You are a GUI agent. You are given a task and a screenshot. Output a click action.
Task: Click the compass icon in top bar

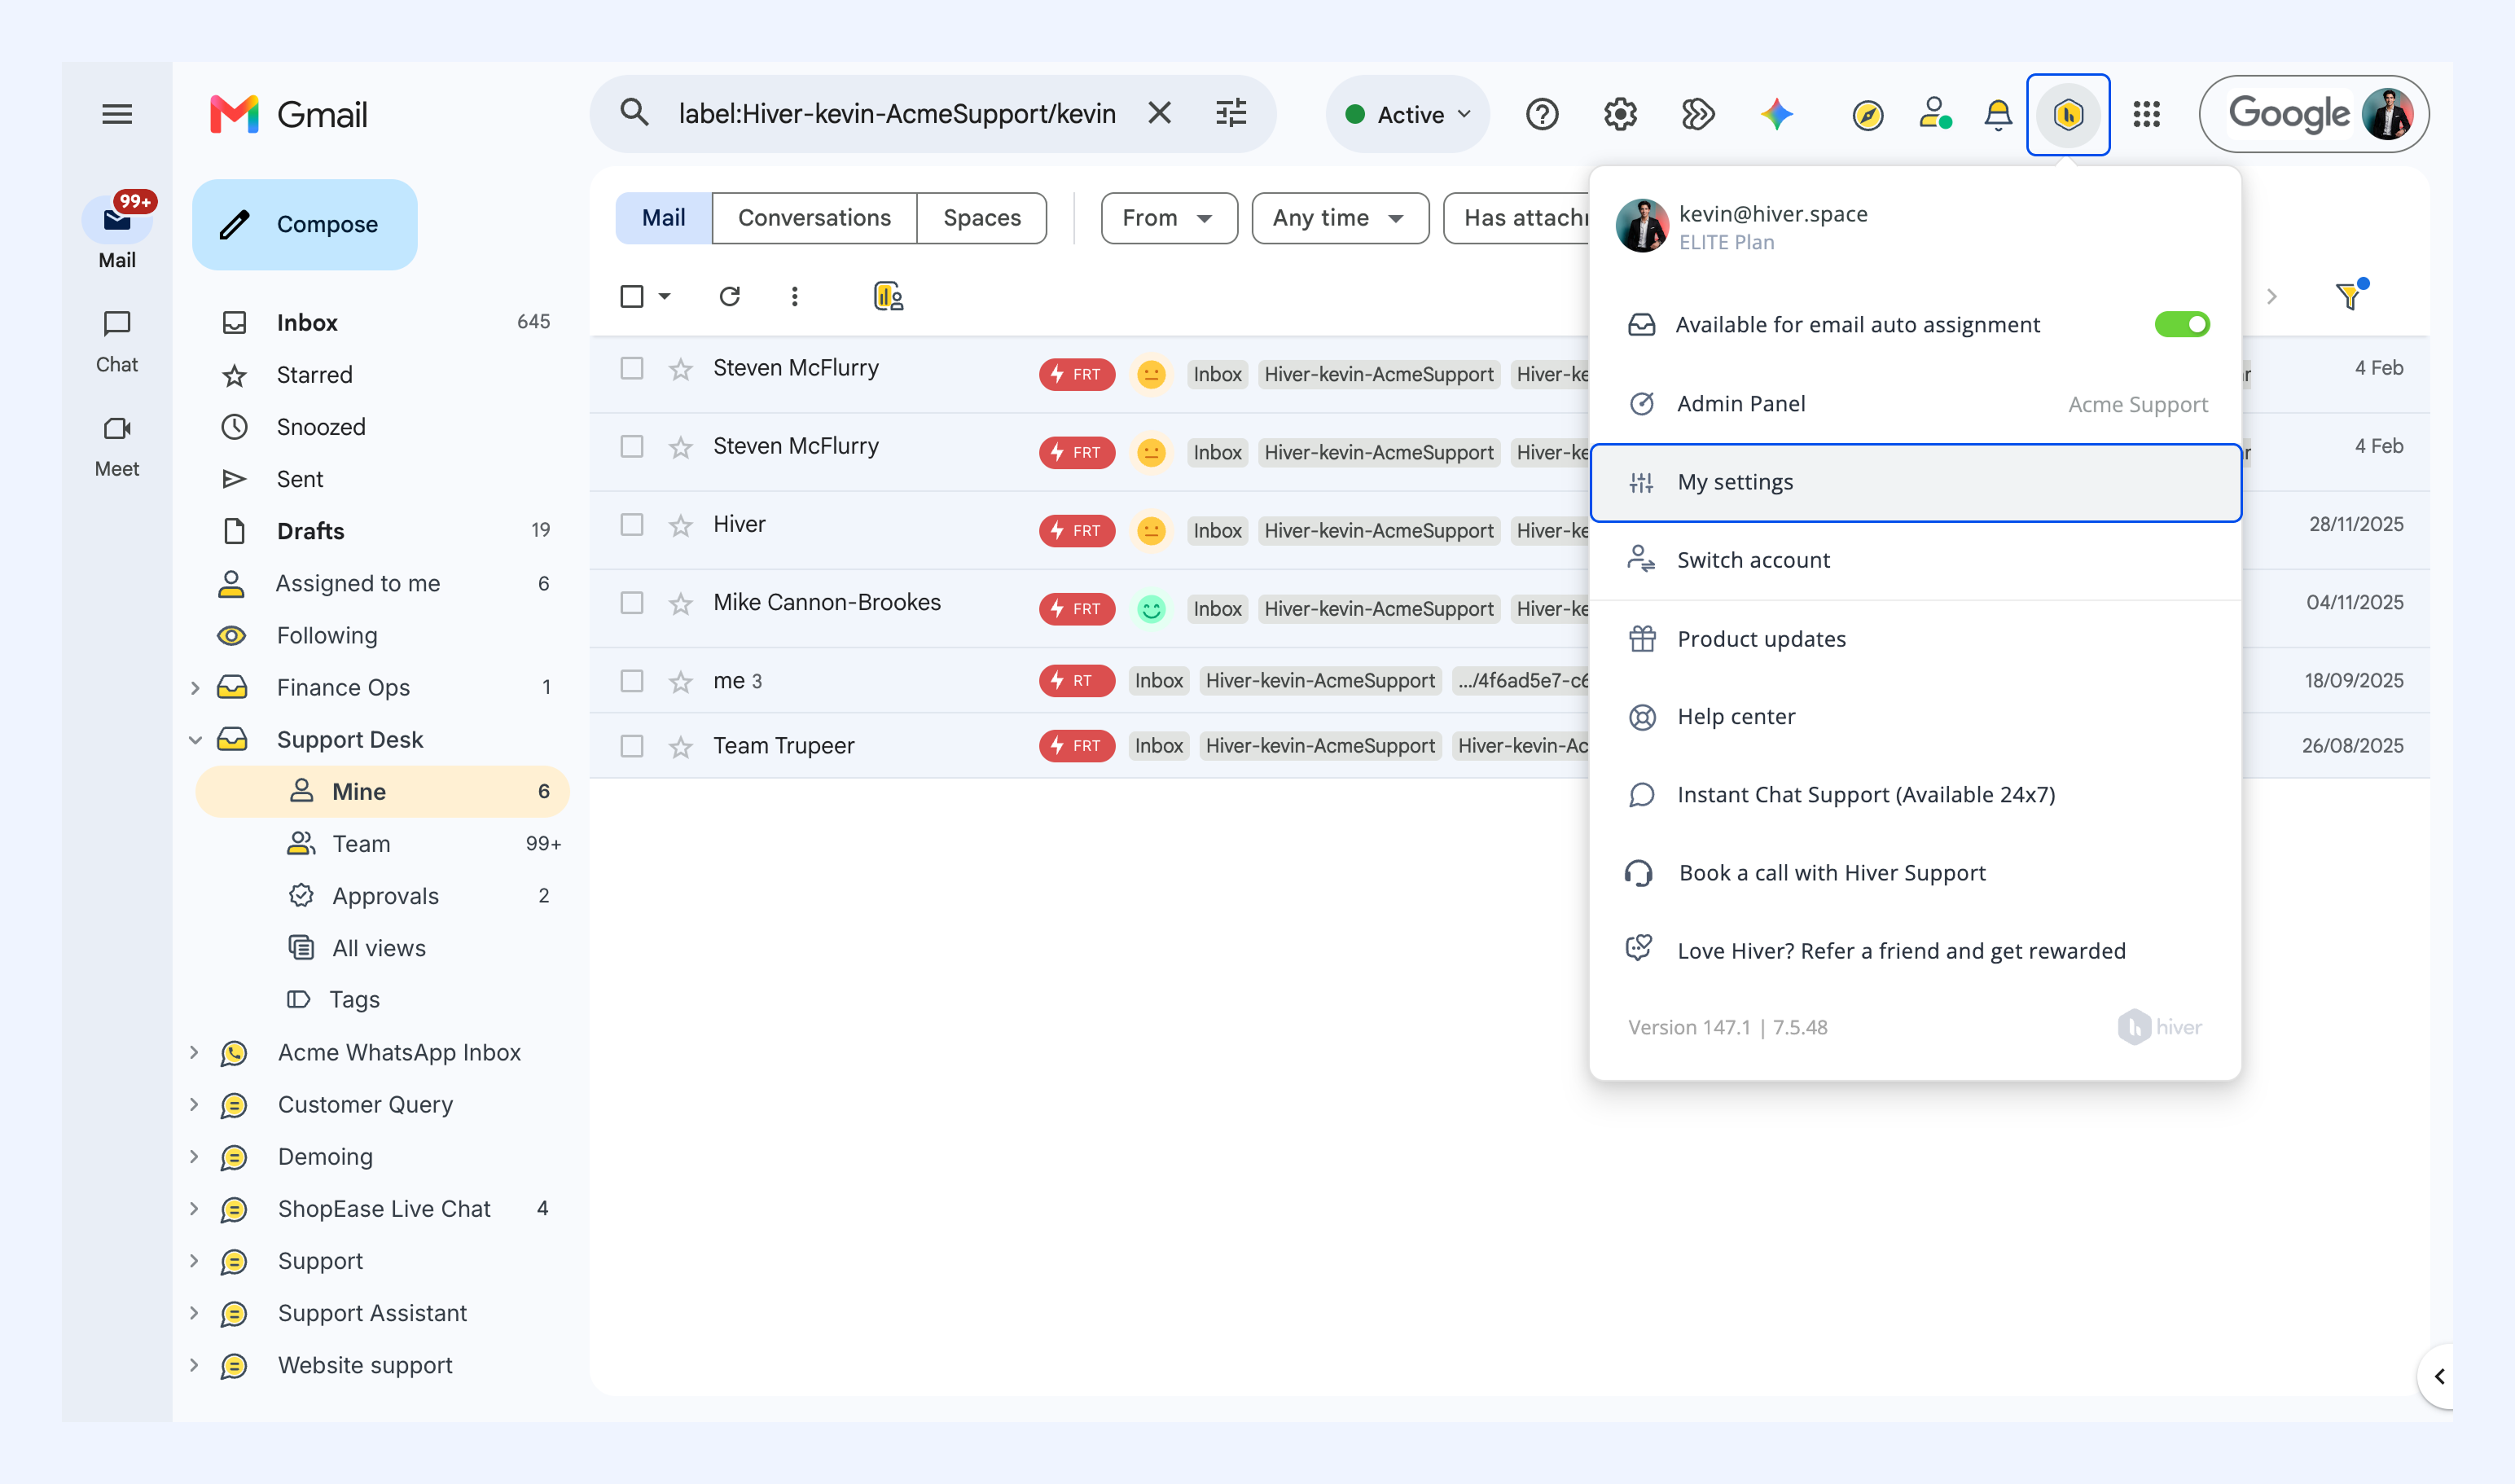click(x=1867, y=115)
